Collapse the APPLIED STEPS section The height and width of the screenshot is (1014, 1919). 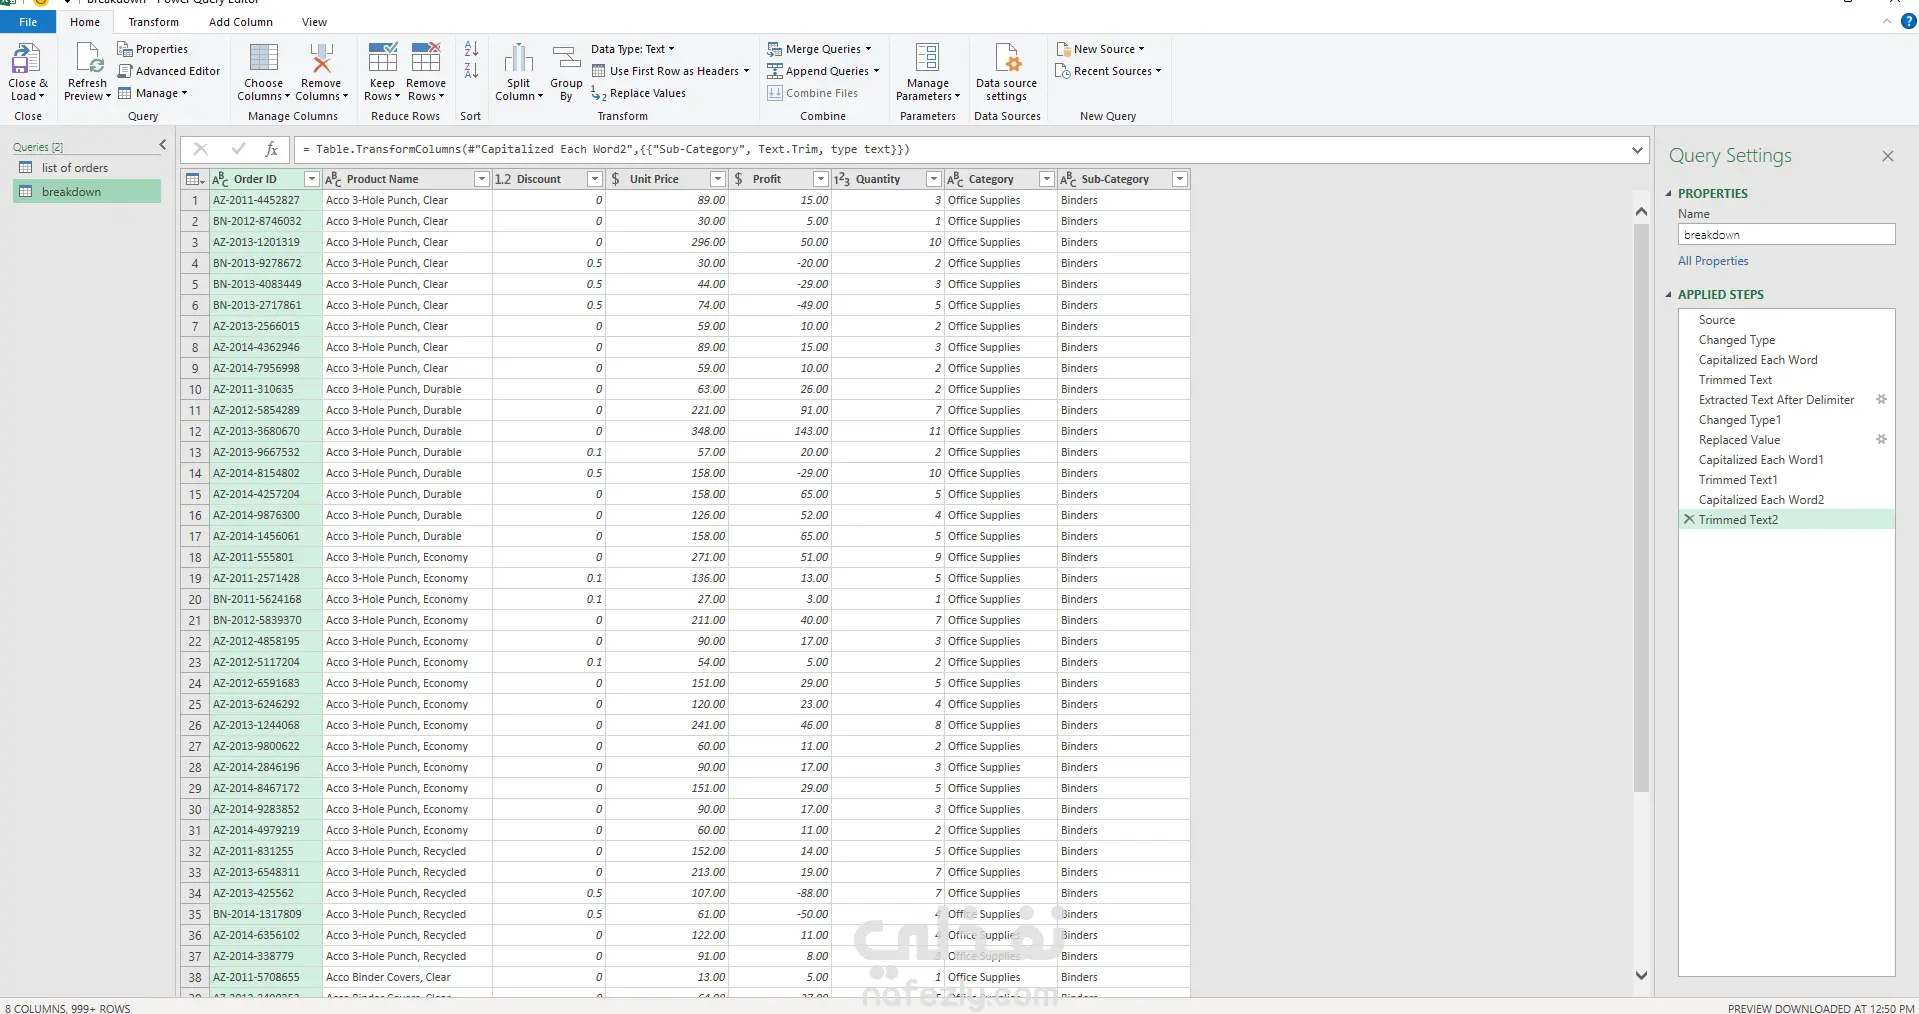tap(1669, 295)
